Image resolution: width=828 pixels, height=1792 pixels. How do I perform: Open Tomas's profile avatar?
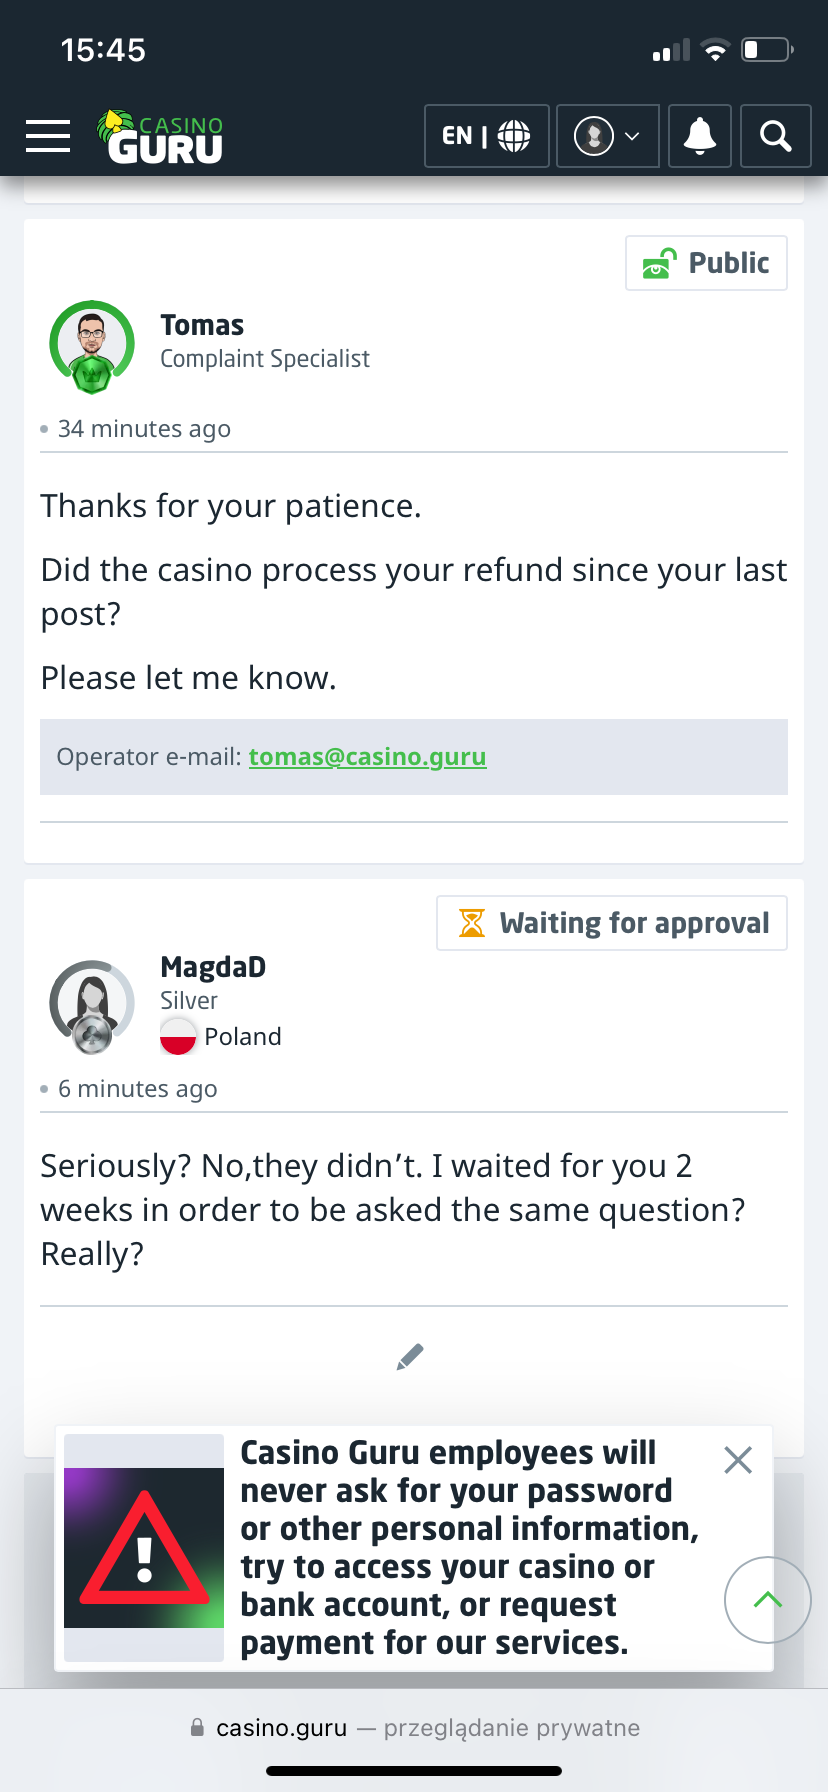click(x=92, y=345)
